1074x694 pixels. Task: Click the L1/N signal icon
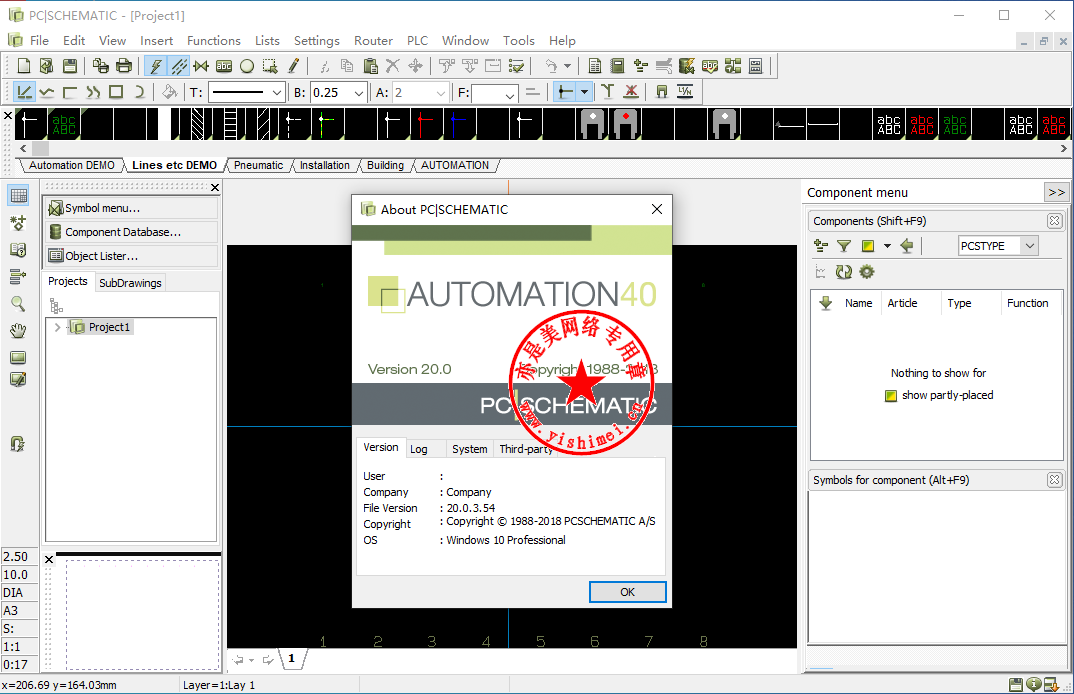pyautogui.click(x=685, y=92)
